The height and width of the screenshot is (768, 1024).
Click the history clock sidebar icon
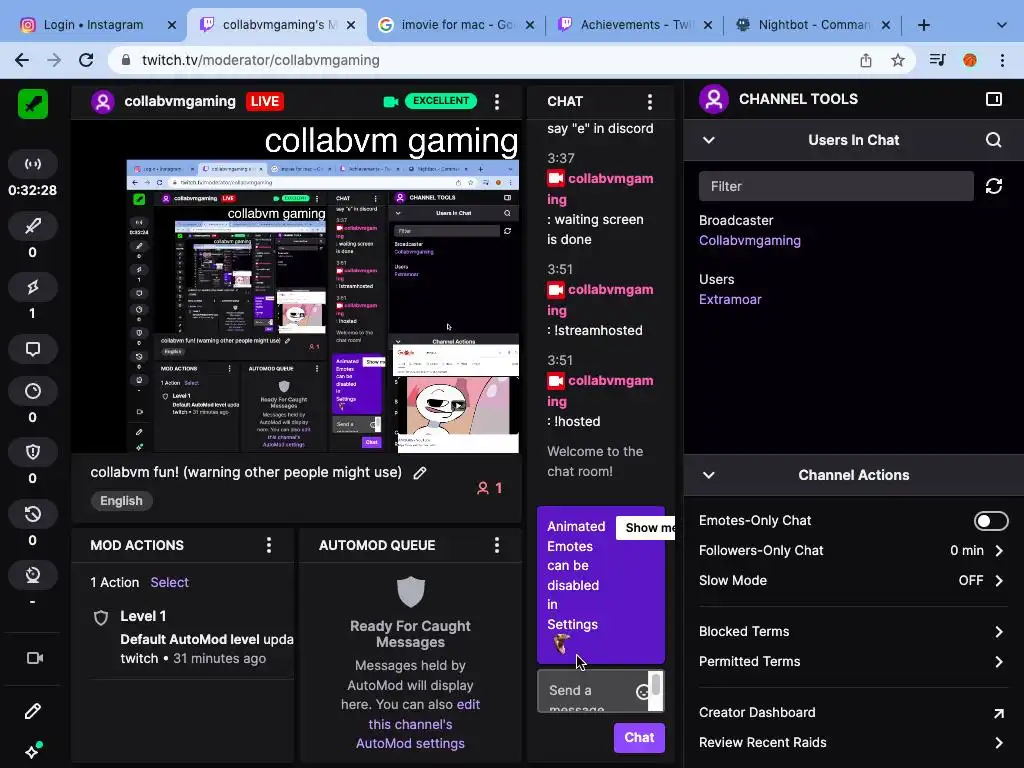[33, 514]
